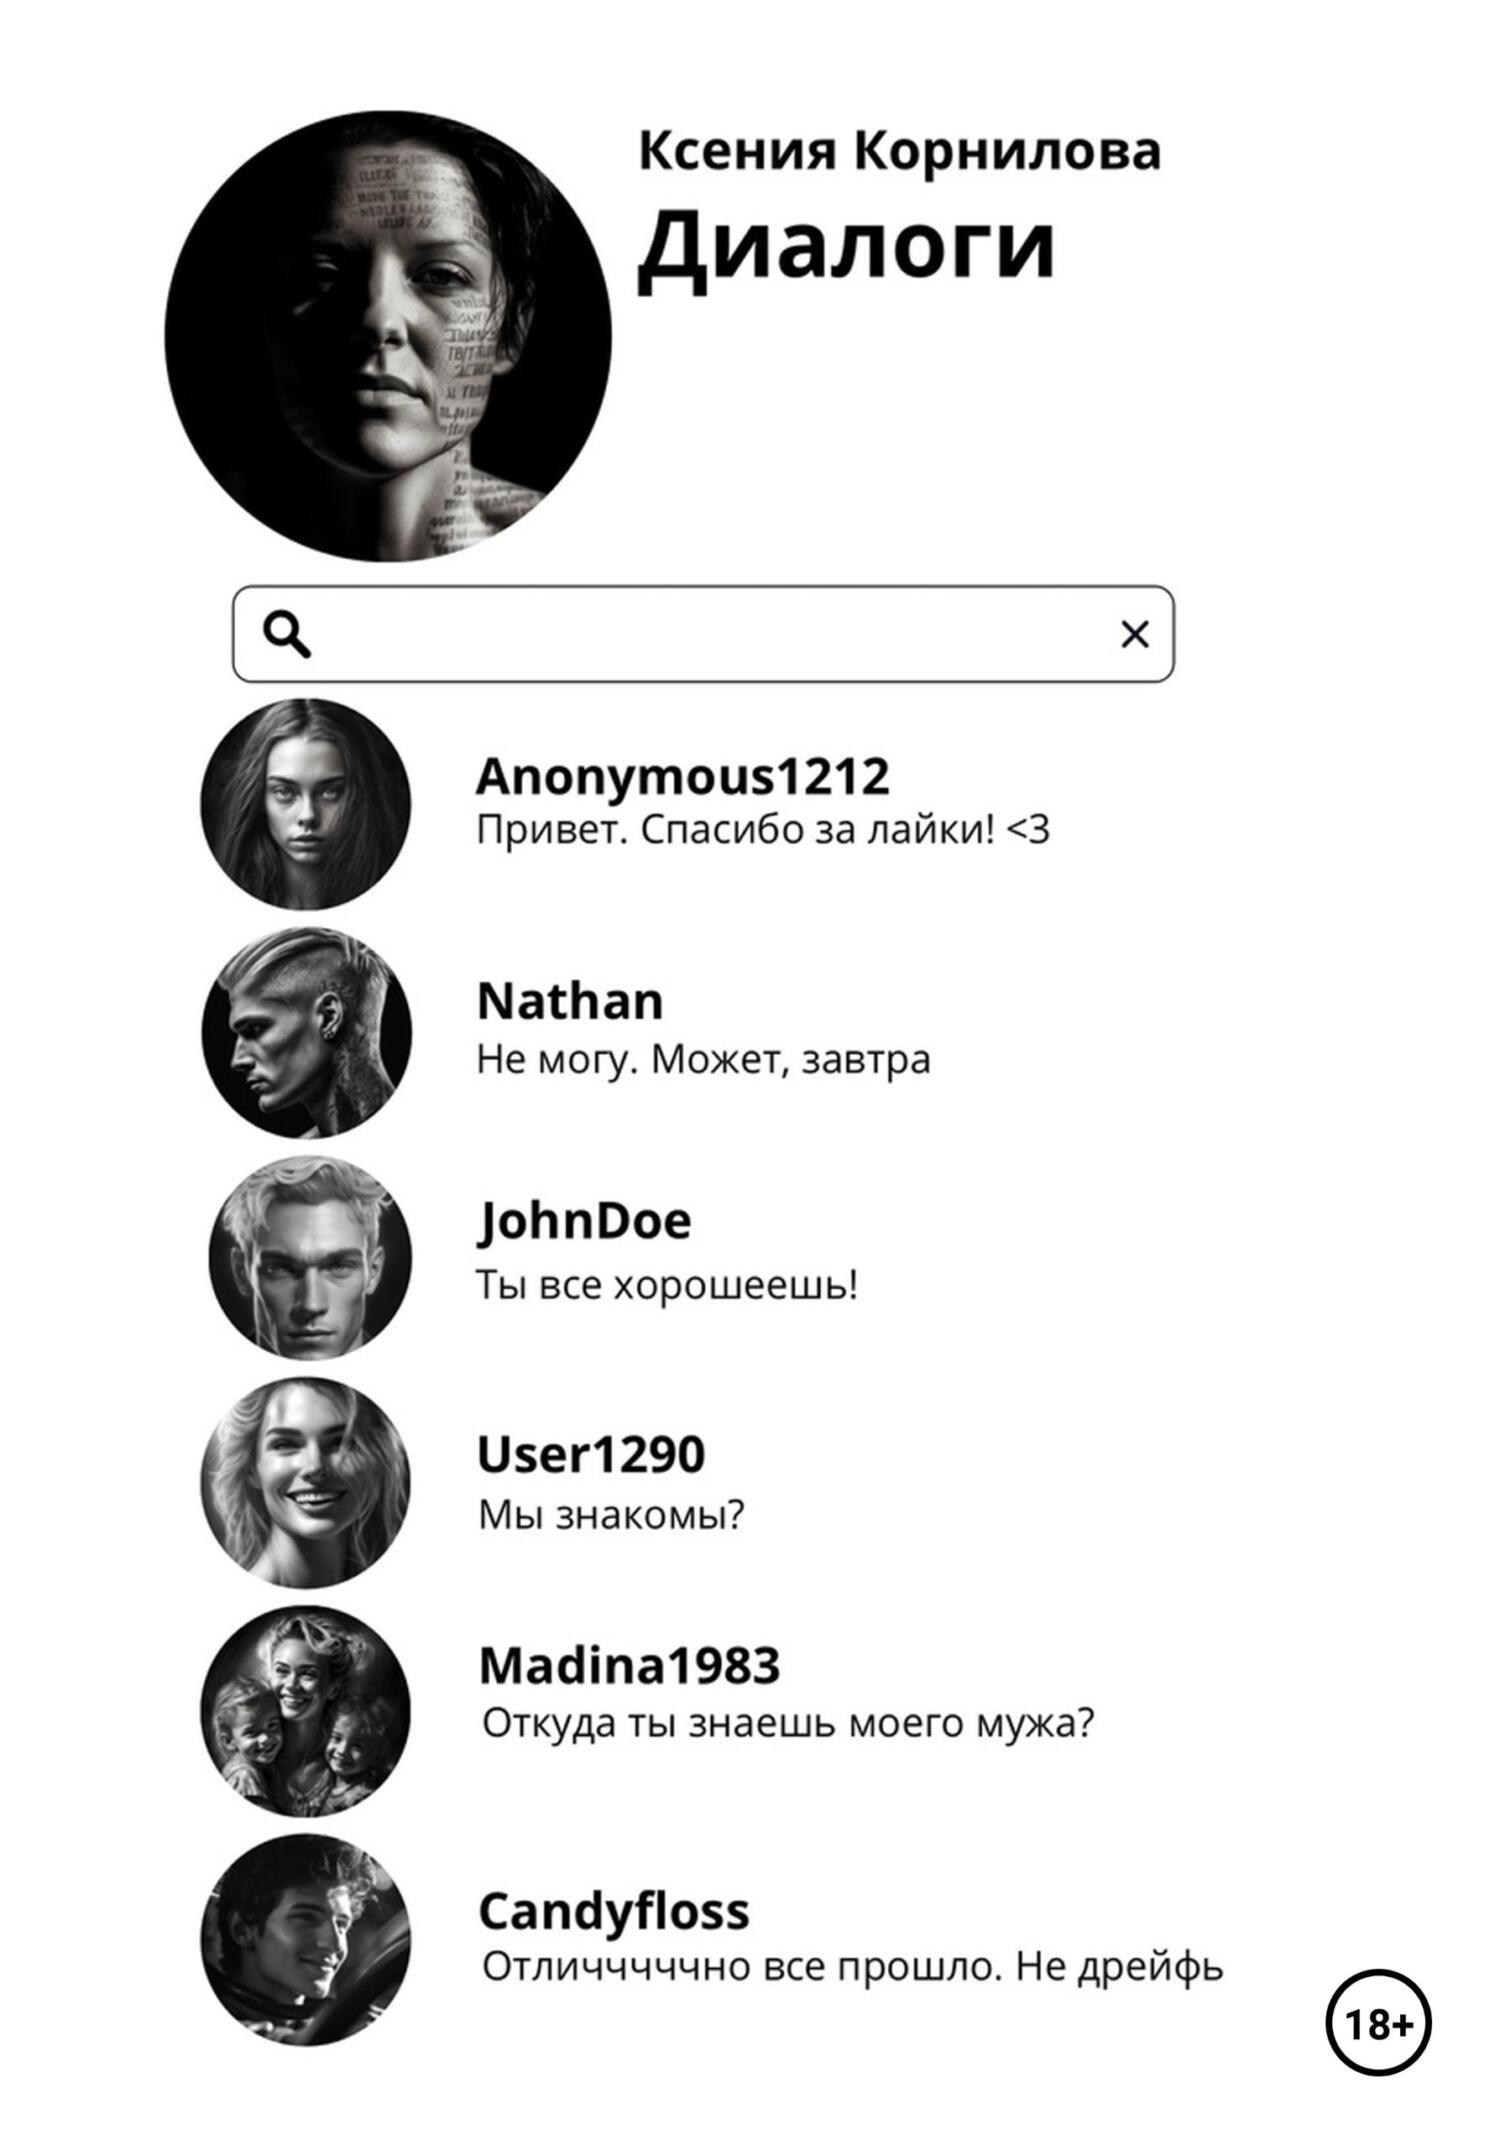Viewport: 1500px width, 2145px height.
Task: Click Nathan's profile avatar
Action: tap(306, 1032)
